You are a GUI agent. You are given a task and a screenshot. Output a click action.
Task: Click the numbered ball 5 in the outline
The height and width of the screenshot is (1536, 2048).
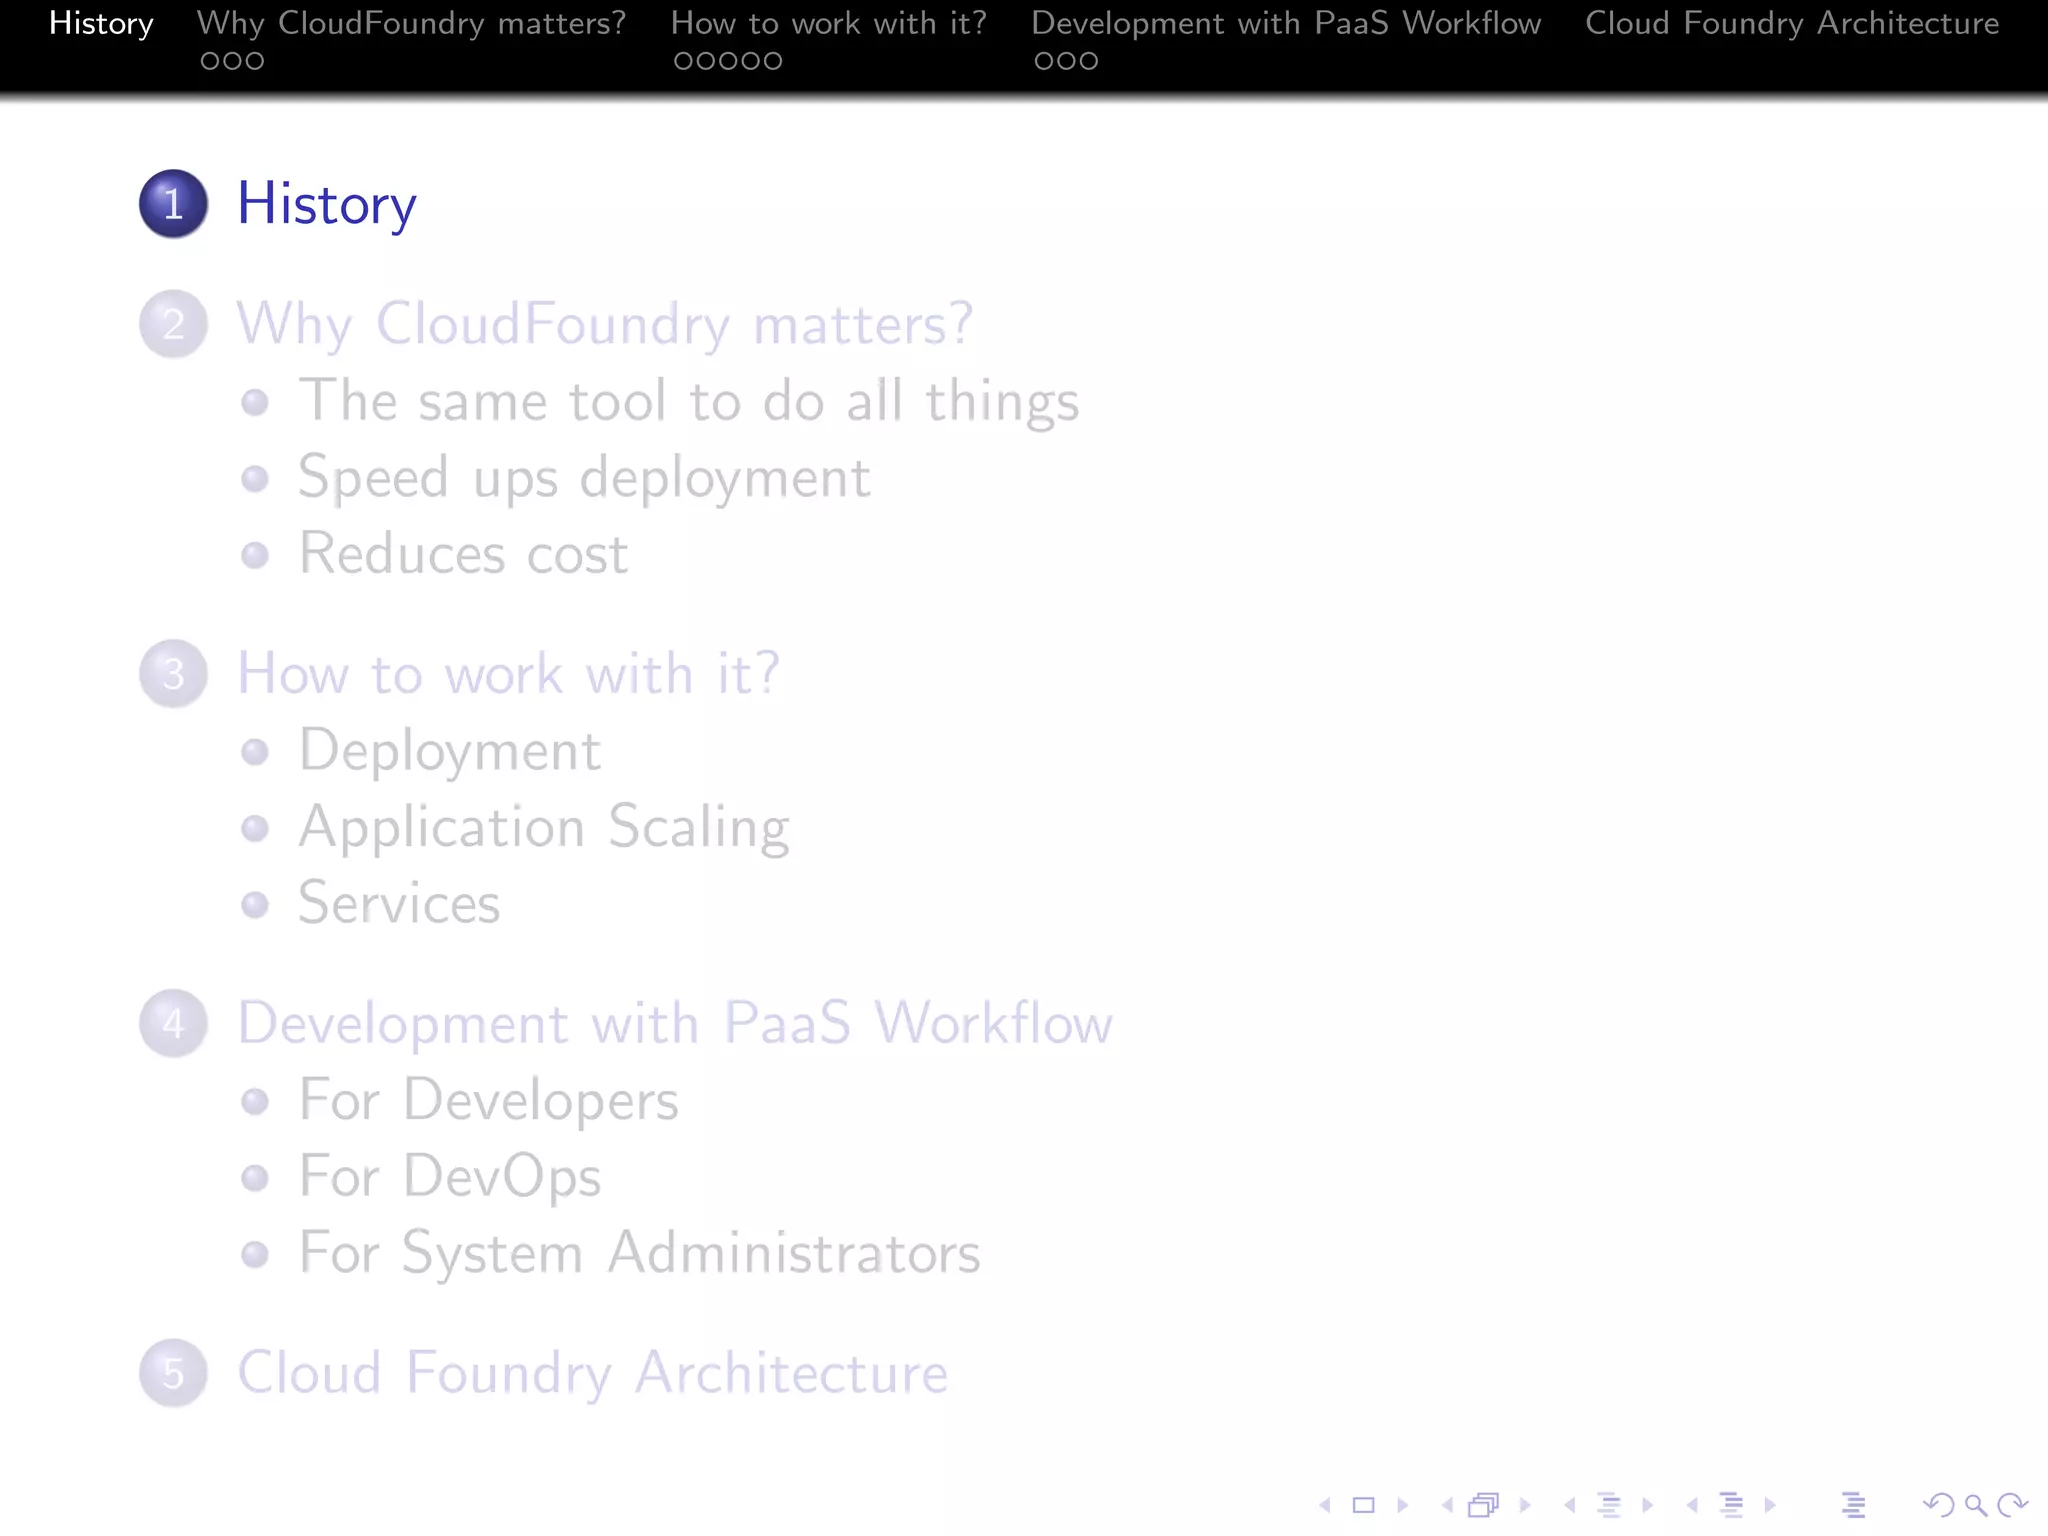click(x=174, y=1373)
